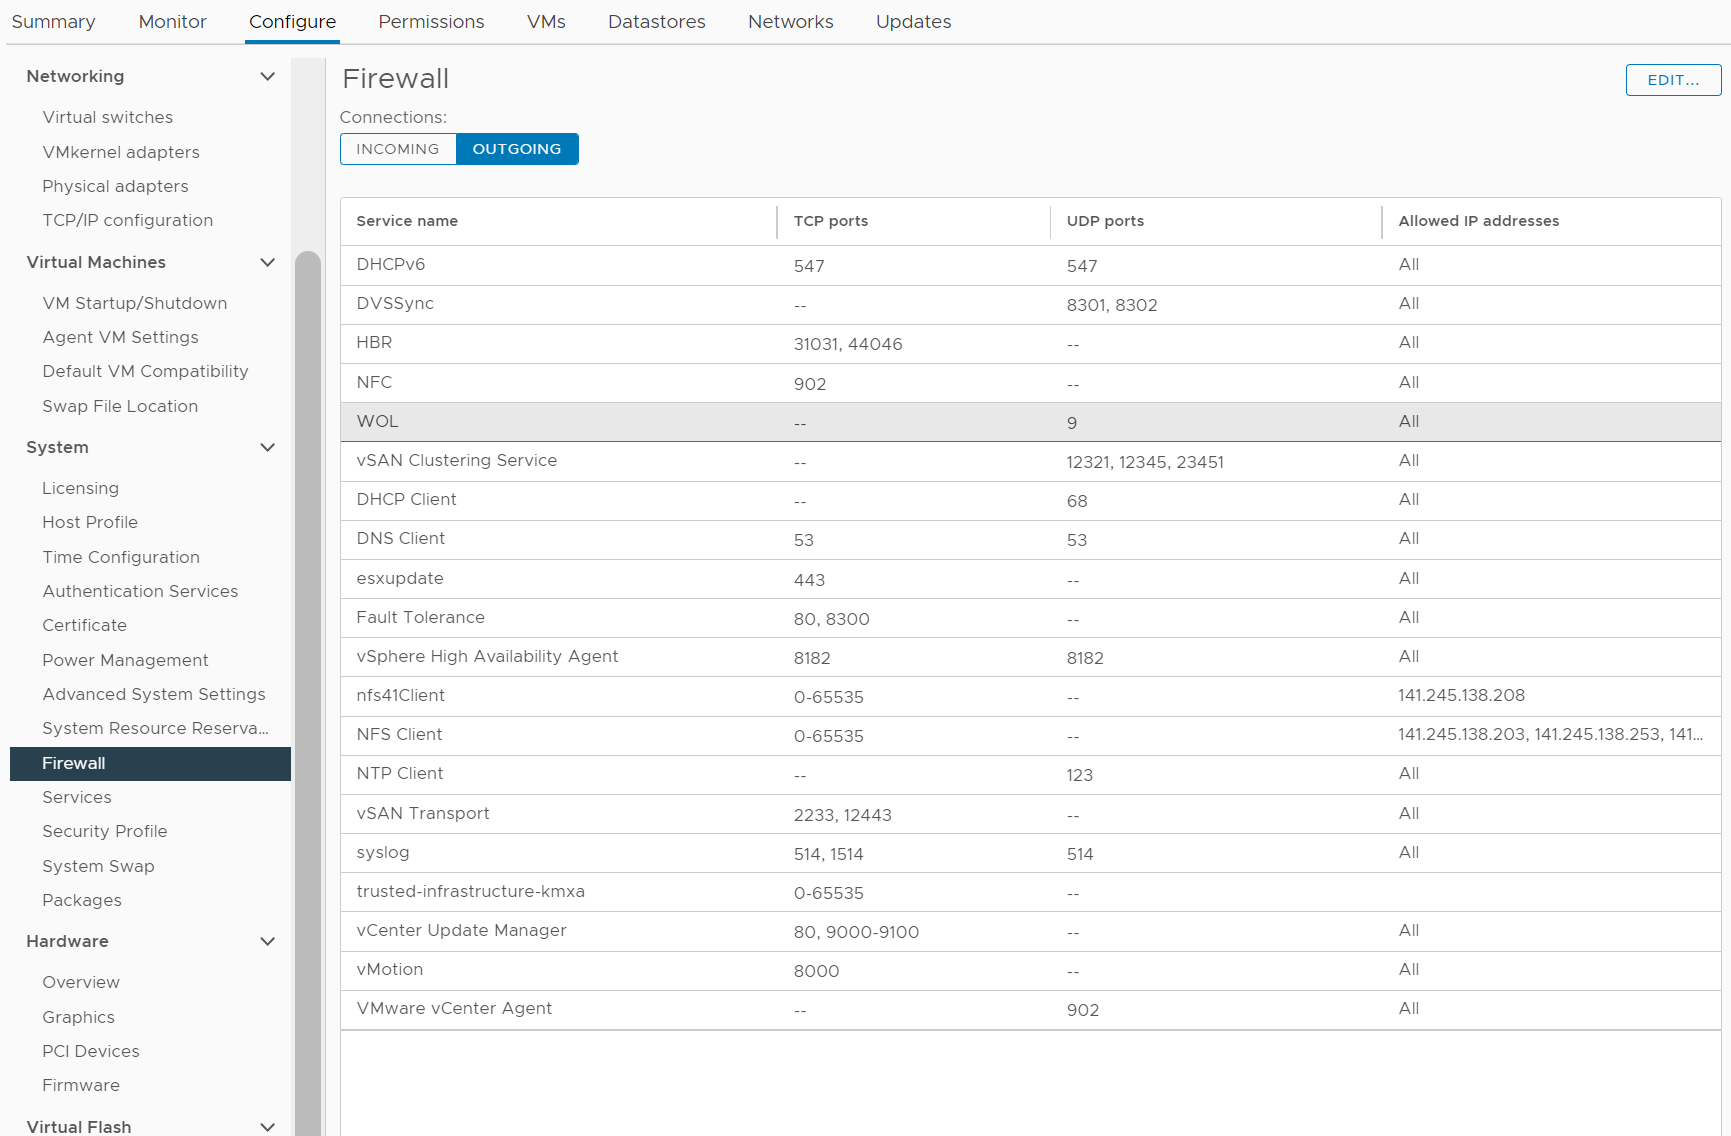Collapse the Virtual Machines section chevron
This screenshot has height=1136, width=1731.
tap(267, 263)
